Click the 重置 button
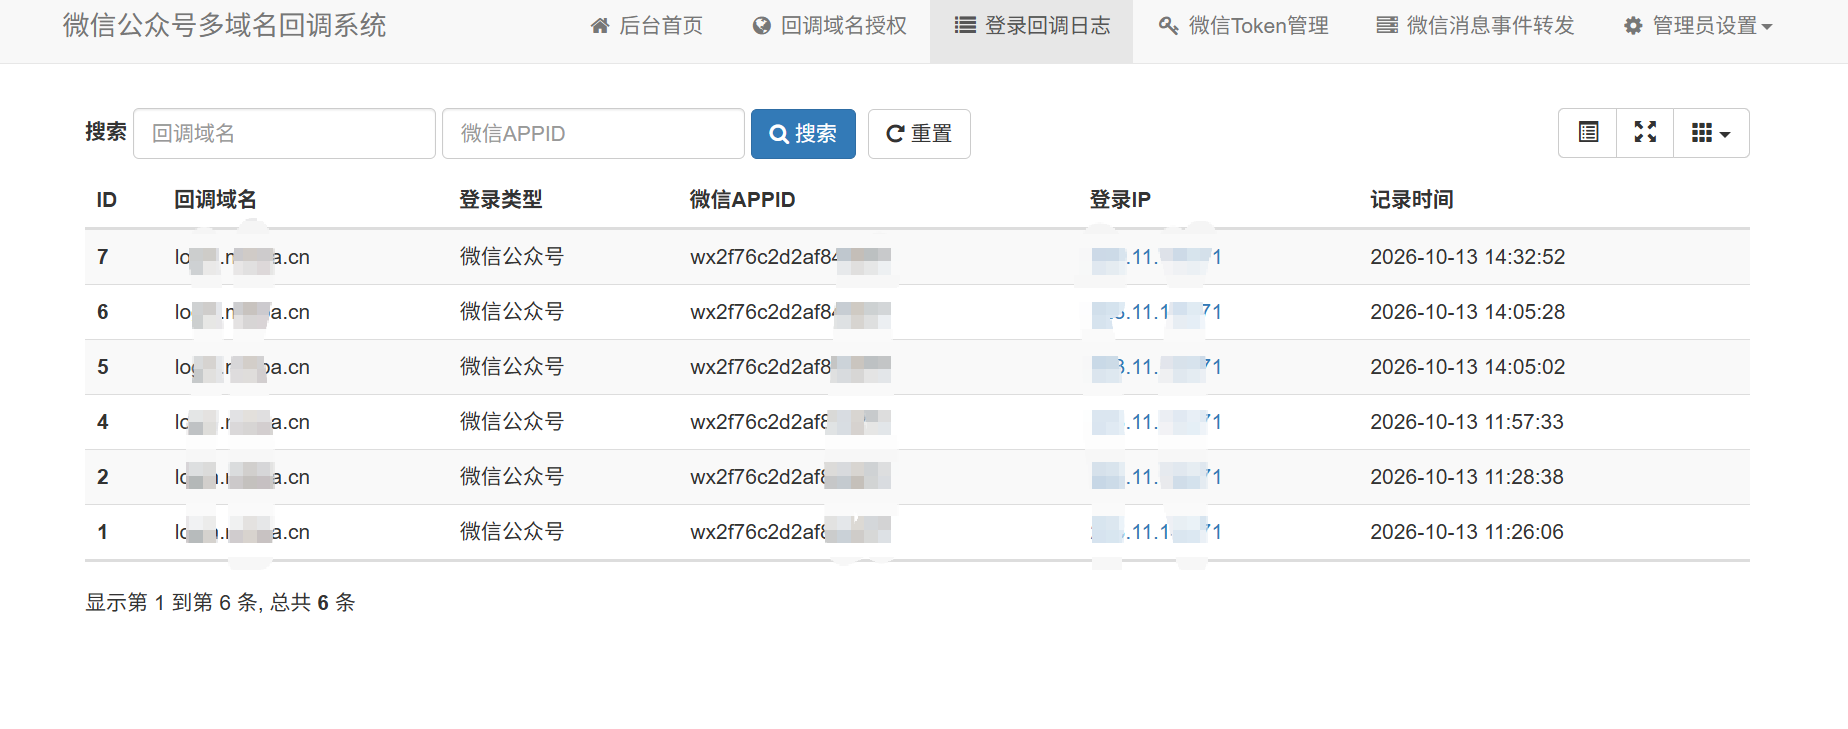 [x=919, y=133]
